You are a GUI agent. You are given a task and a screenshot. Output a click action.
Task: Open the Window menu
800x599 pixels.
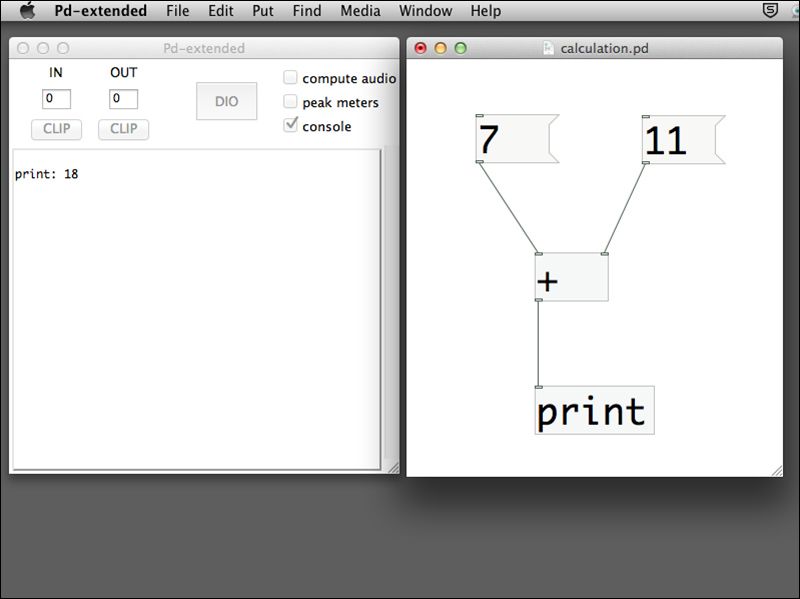click(x=426, y=11)
